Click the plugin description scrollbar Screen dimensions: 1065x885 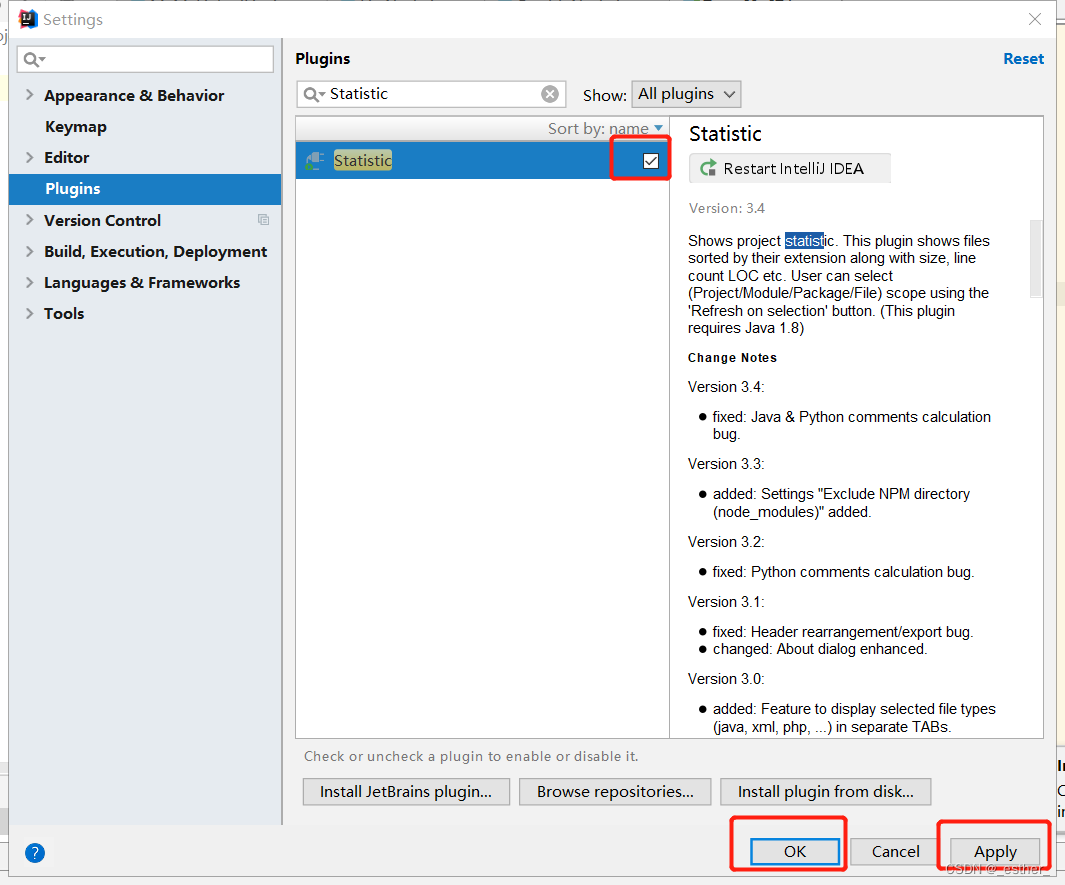pyautogui.click(x=1036, y=259)
